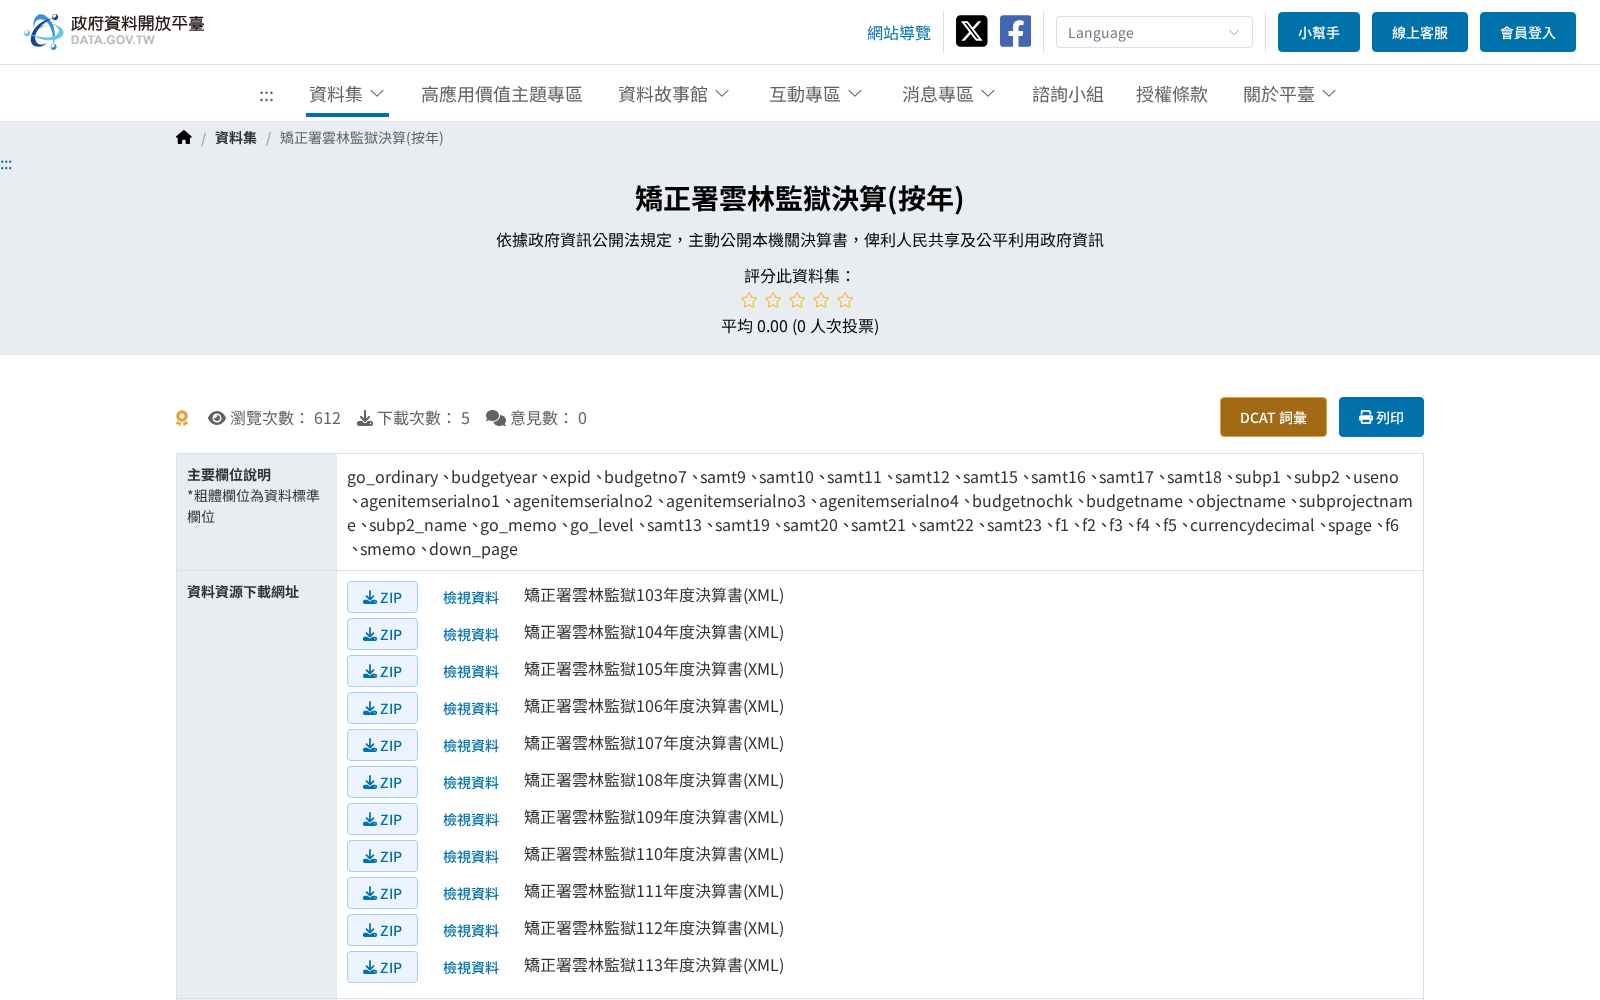Click the text 矯正署雲林監獄113年度決算書(XML)
Screen dimensions: 1600x1000
pos(654,965)
